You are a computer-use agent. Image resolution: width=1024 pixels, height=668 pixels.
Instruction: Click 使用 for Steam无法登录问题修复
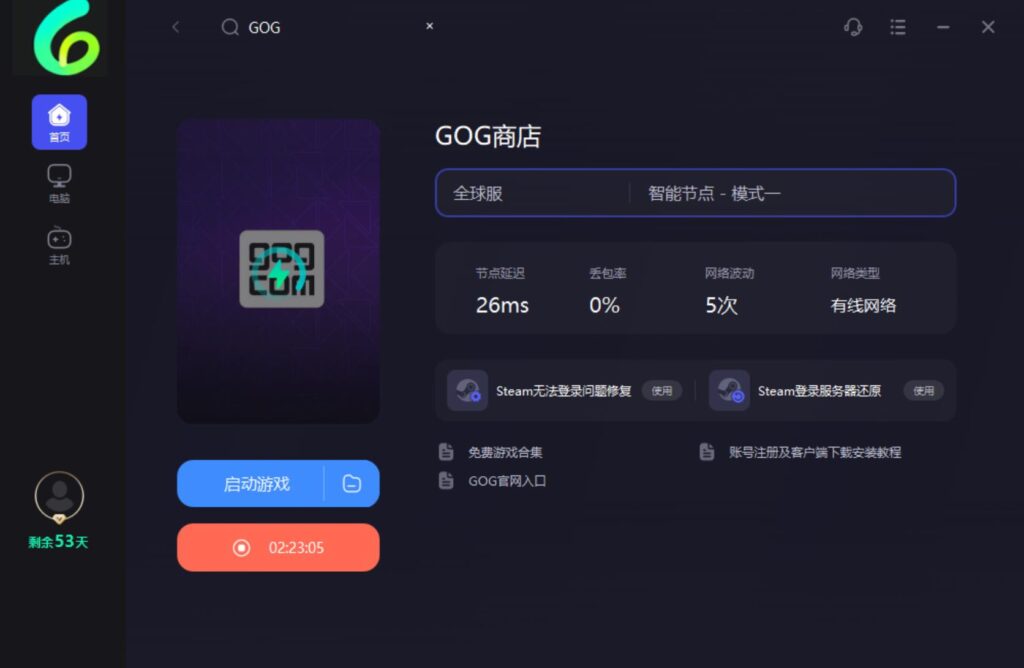662,391
